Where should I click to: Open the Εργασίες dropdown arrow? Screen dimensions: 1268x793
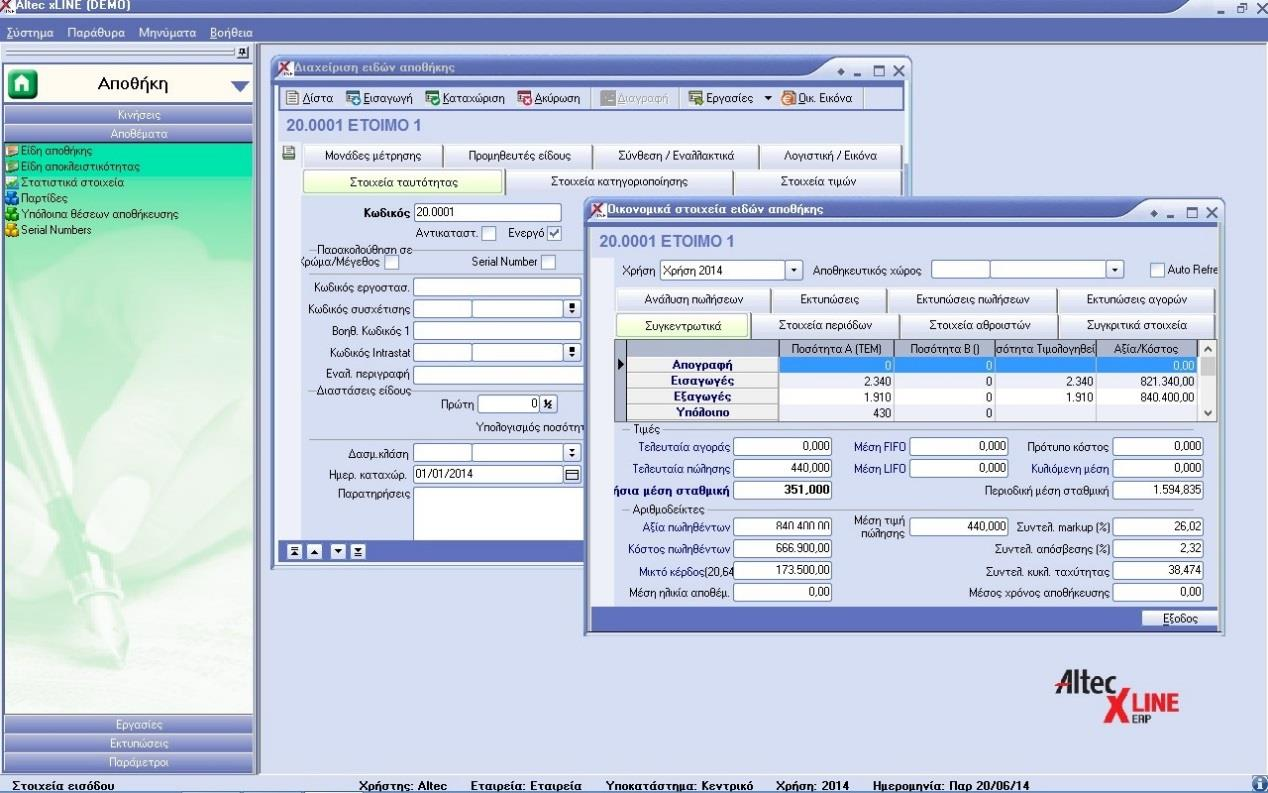coord(768,99)
